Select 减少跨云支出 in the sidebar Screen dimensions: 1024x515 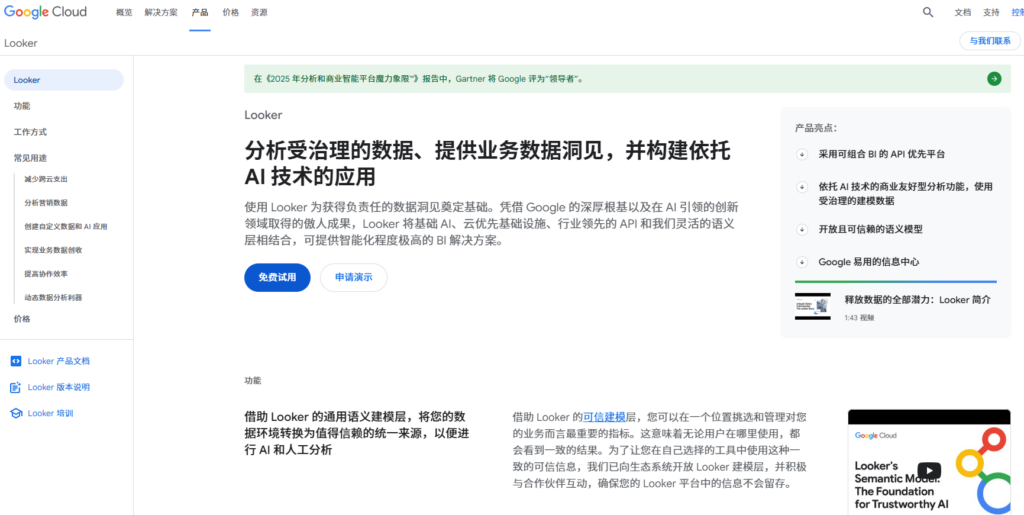click(x=46, y=179)
